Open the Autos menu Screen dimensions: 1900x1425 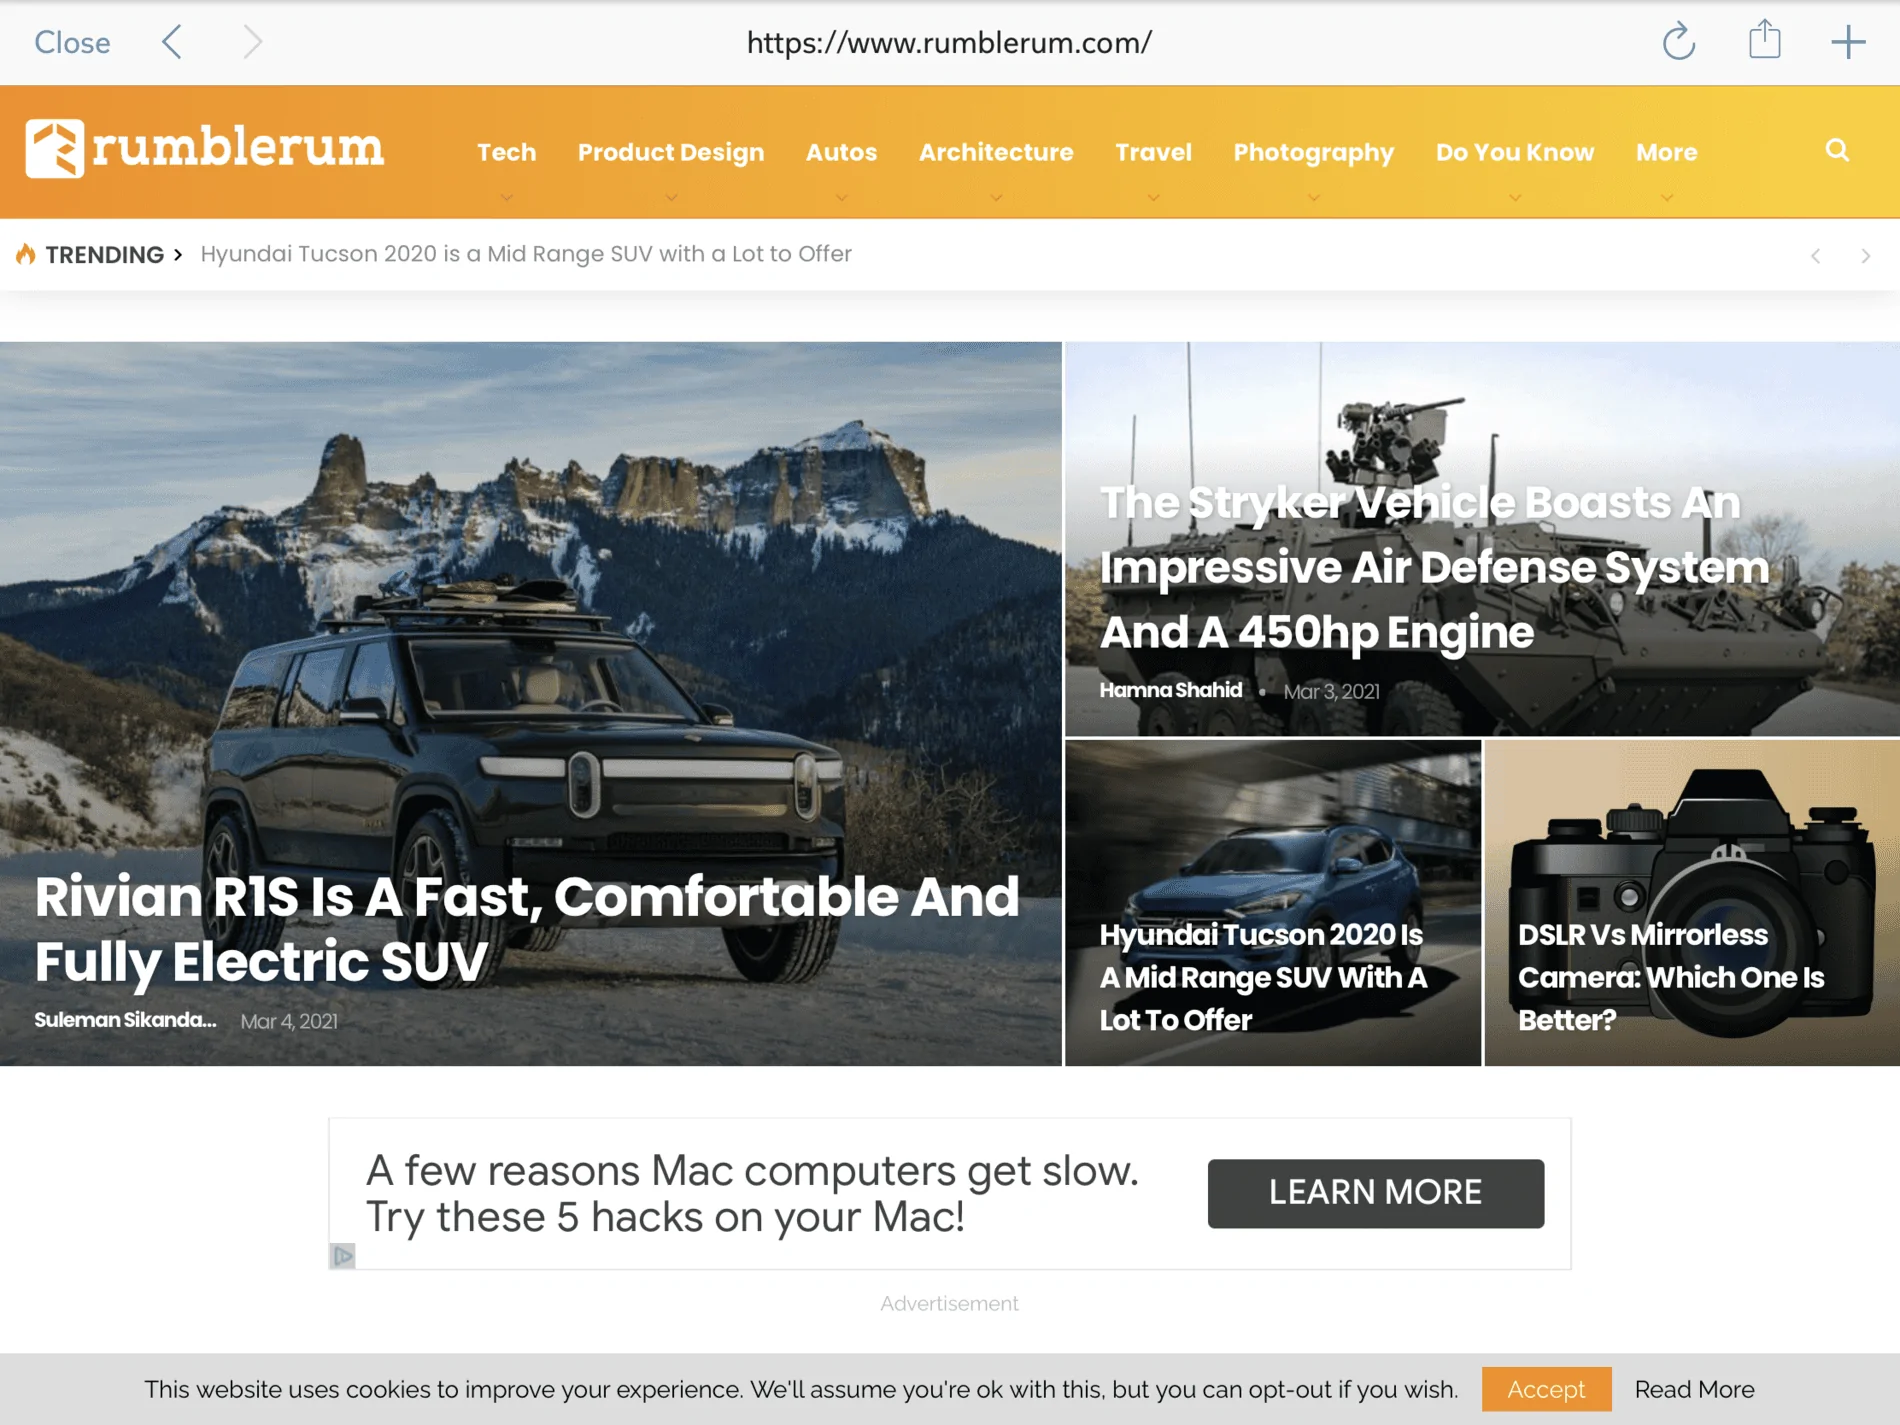(842, 152)
